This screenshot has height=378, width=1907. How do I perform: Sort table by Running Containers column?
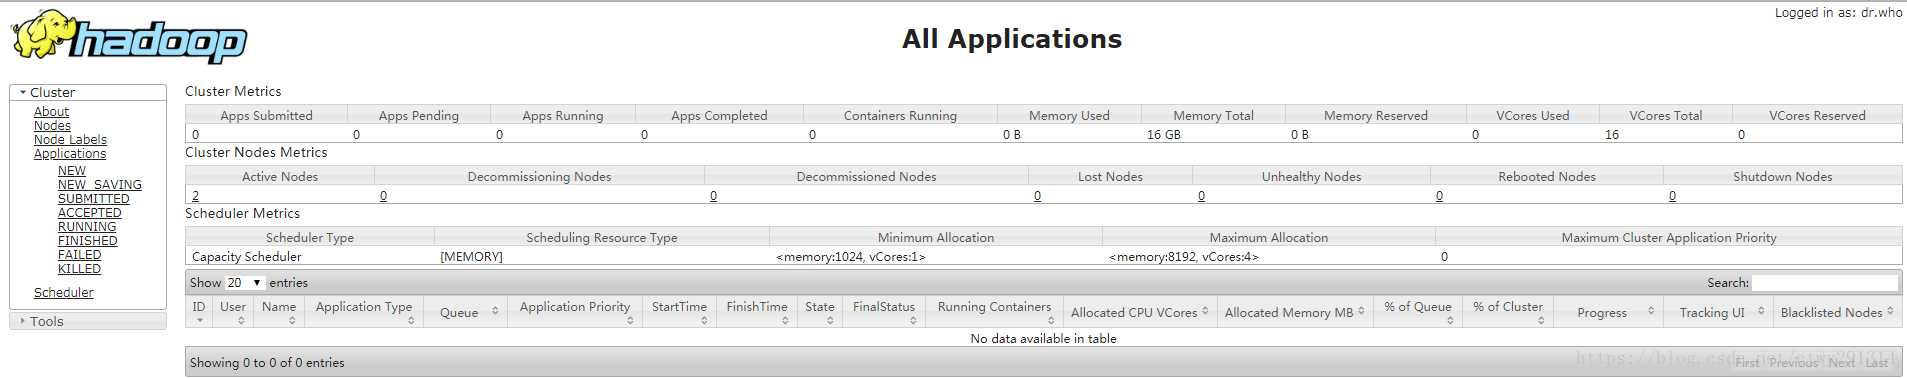994,312
